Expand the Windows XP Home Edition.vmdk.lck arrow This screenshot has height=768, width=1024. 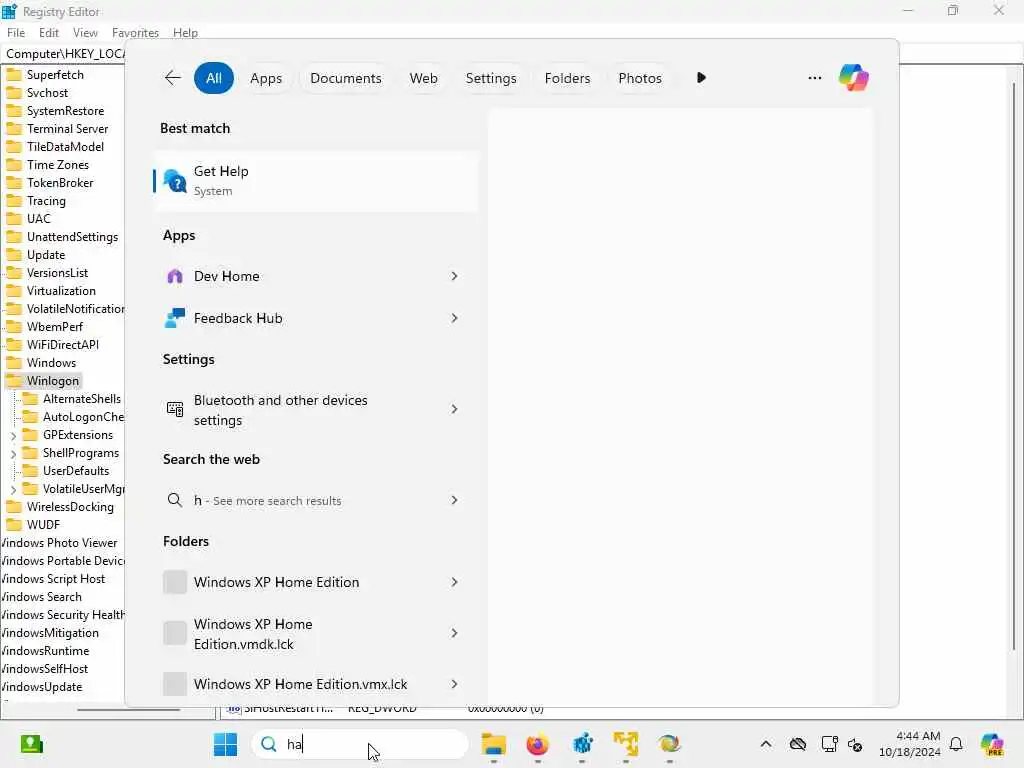455,633
